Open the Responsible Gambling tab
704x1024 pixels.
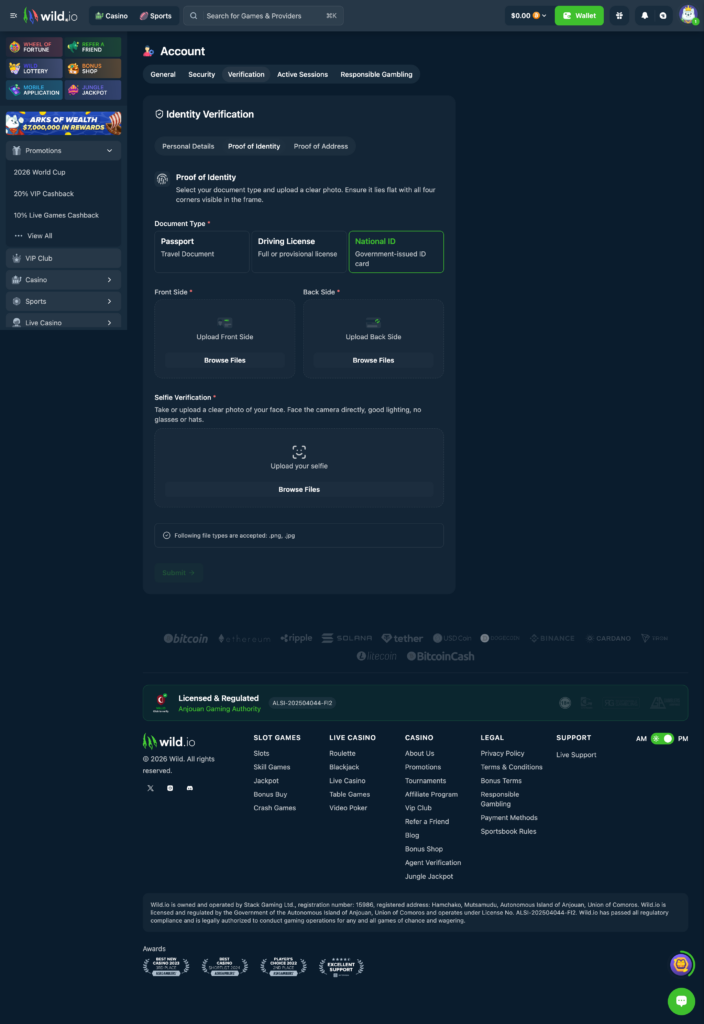click(x=376, y=74)
